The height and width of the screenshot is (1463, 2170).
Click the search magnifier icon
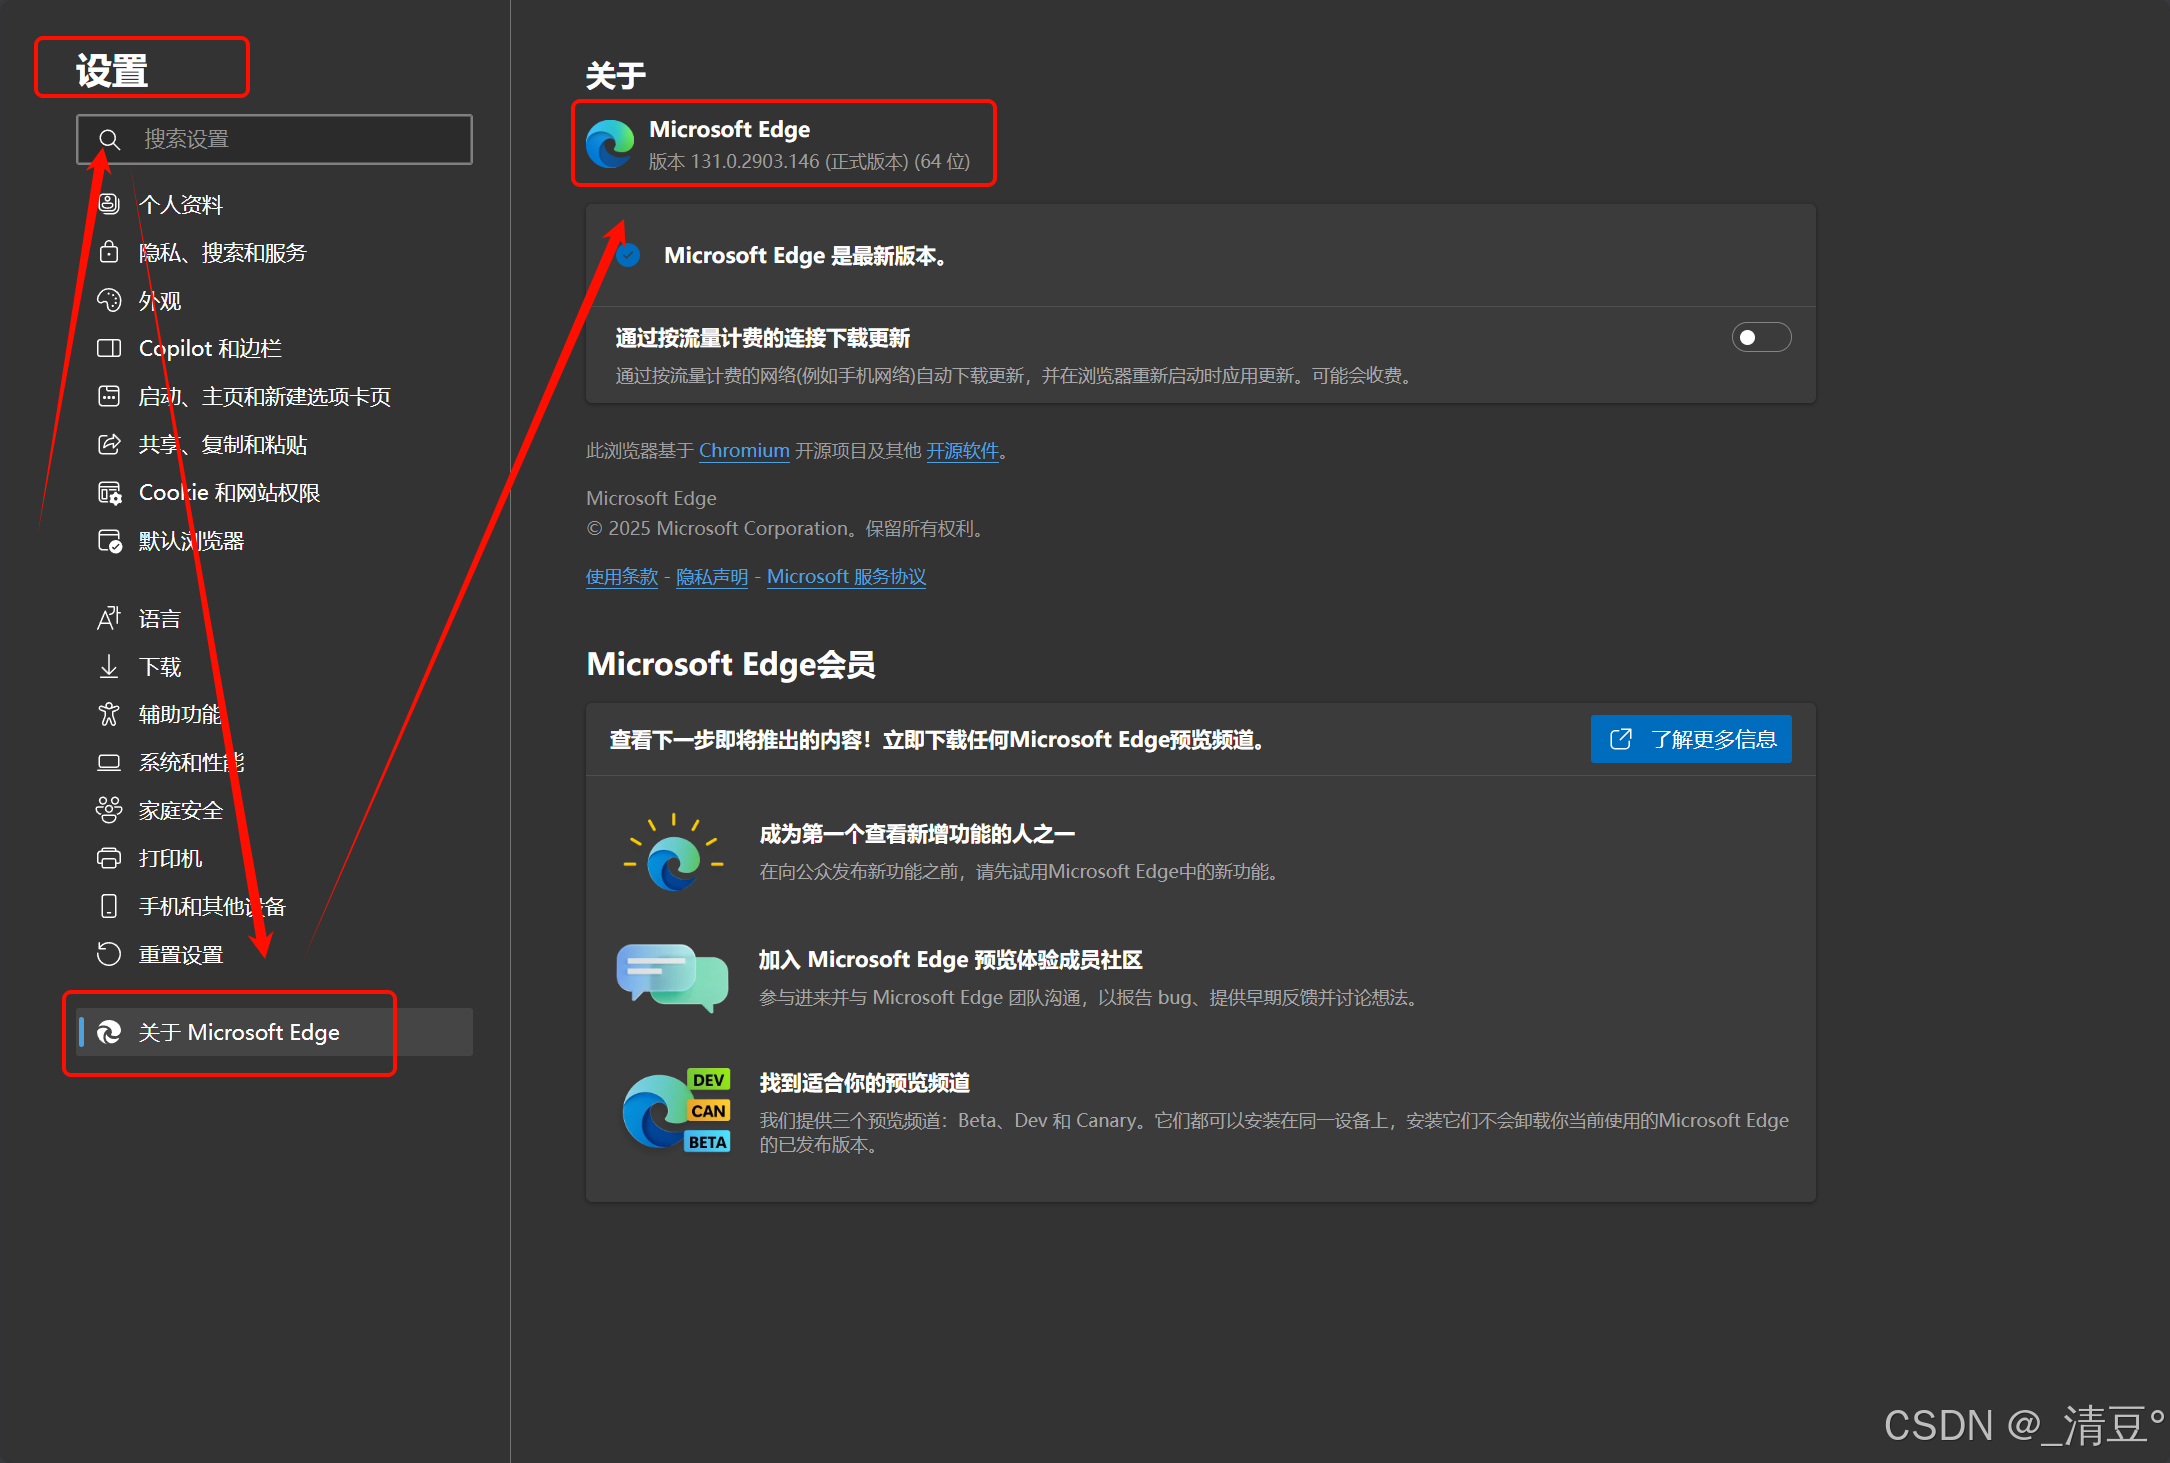click(x=110, y=140)
